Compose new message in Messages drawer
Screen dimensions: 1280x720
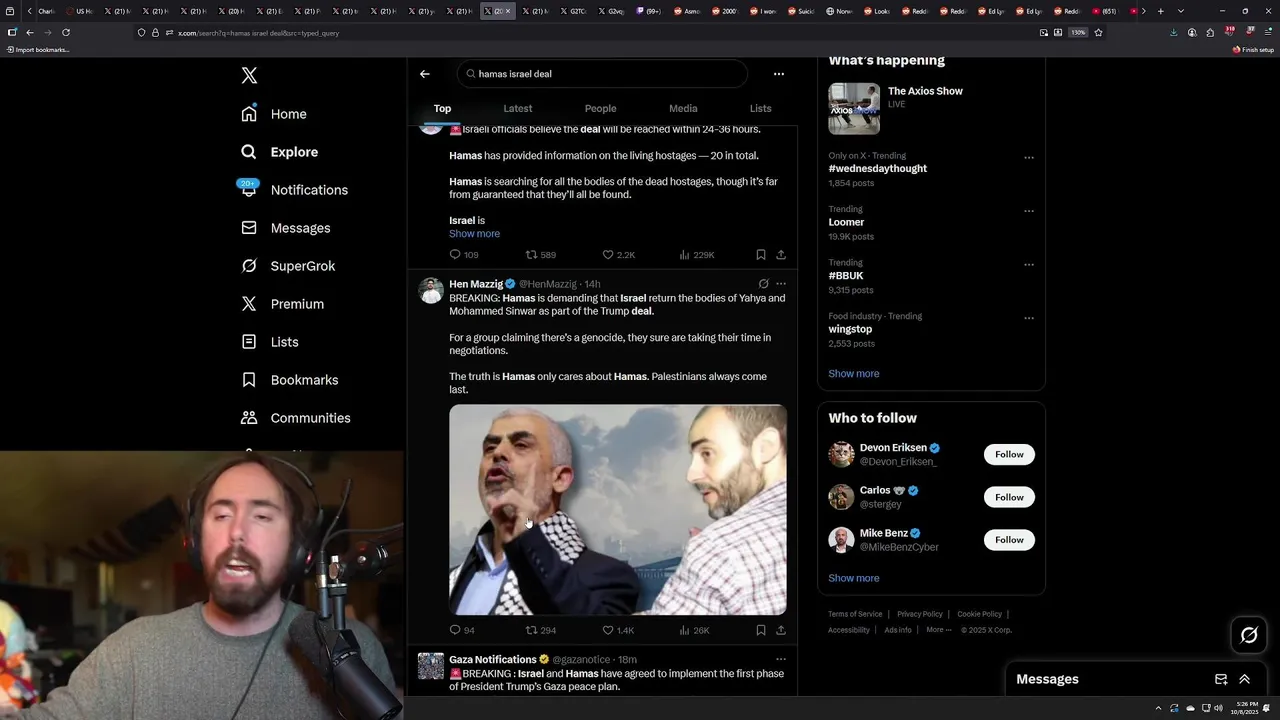[1221, 679]
